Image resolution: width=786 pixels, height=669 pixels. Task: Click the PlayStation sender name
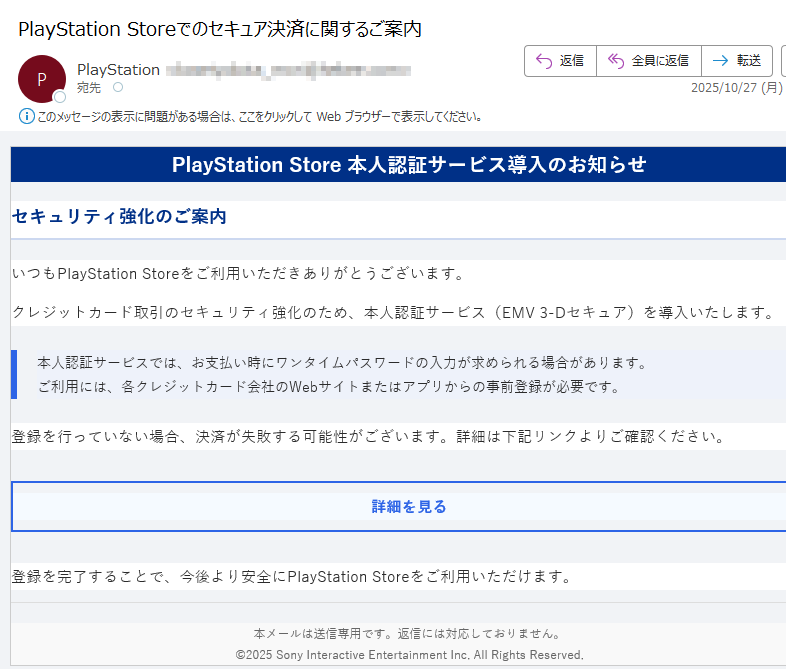click(x=118, y=70)
